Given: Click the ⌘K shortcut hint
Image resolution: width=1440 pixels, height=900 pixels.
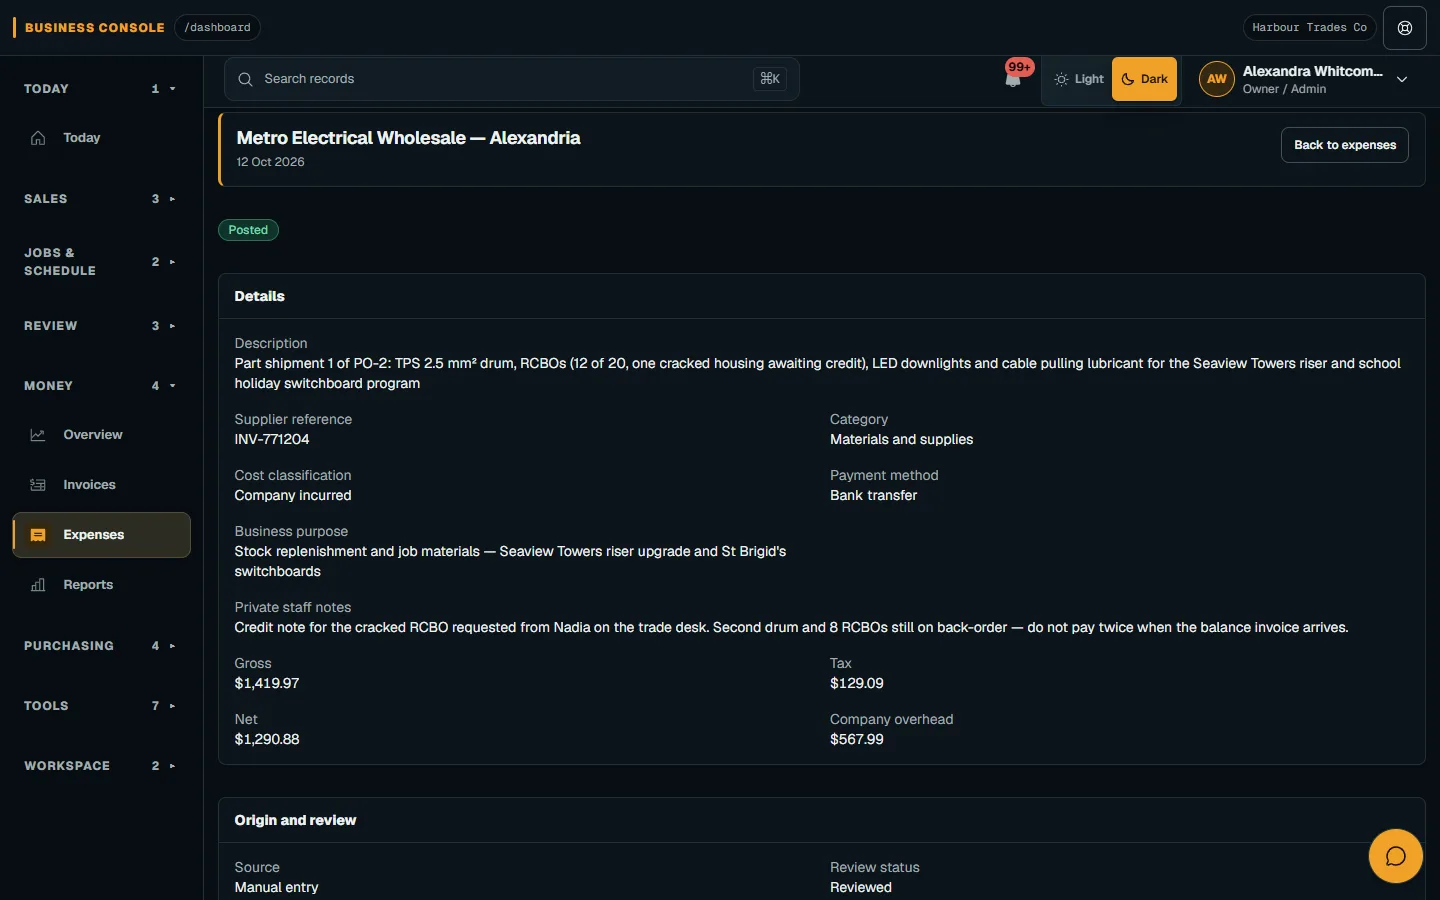Looking at the screenshot, I should click(770, 79).
